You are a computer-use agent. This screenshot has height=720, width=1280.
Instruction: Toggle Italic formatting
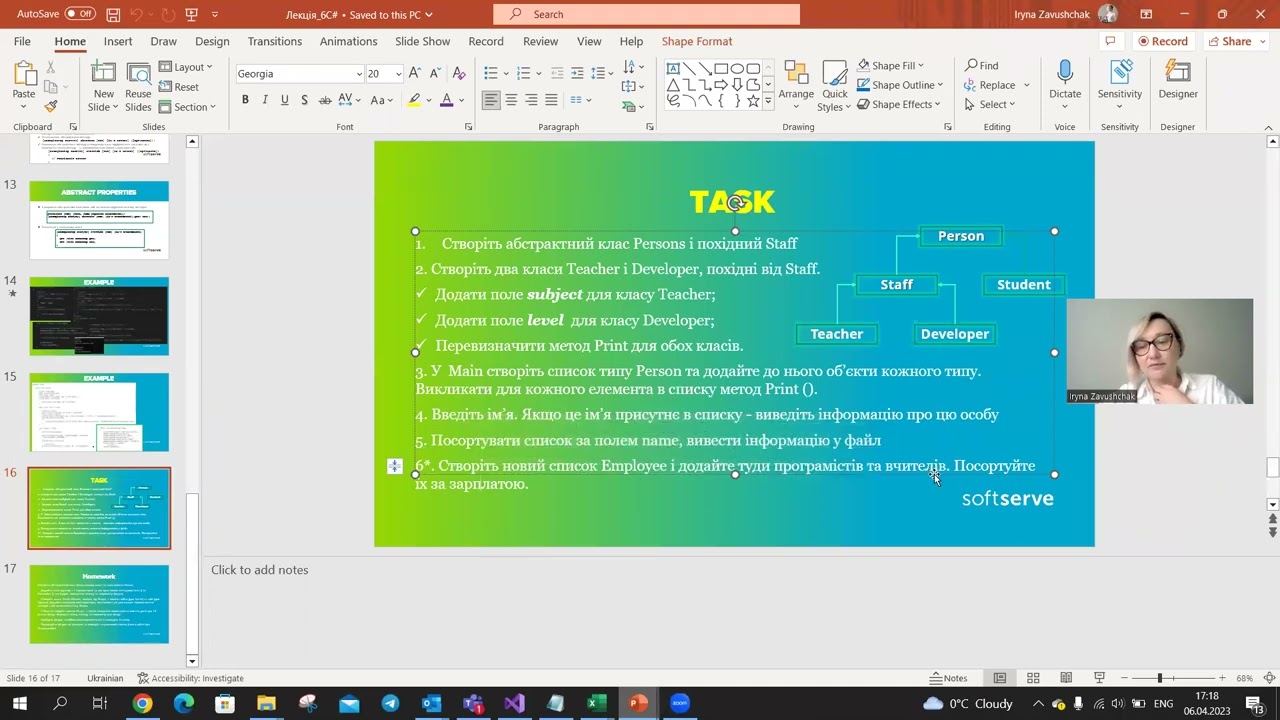pos(265,100)
